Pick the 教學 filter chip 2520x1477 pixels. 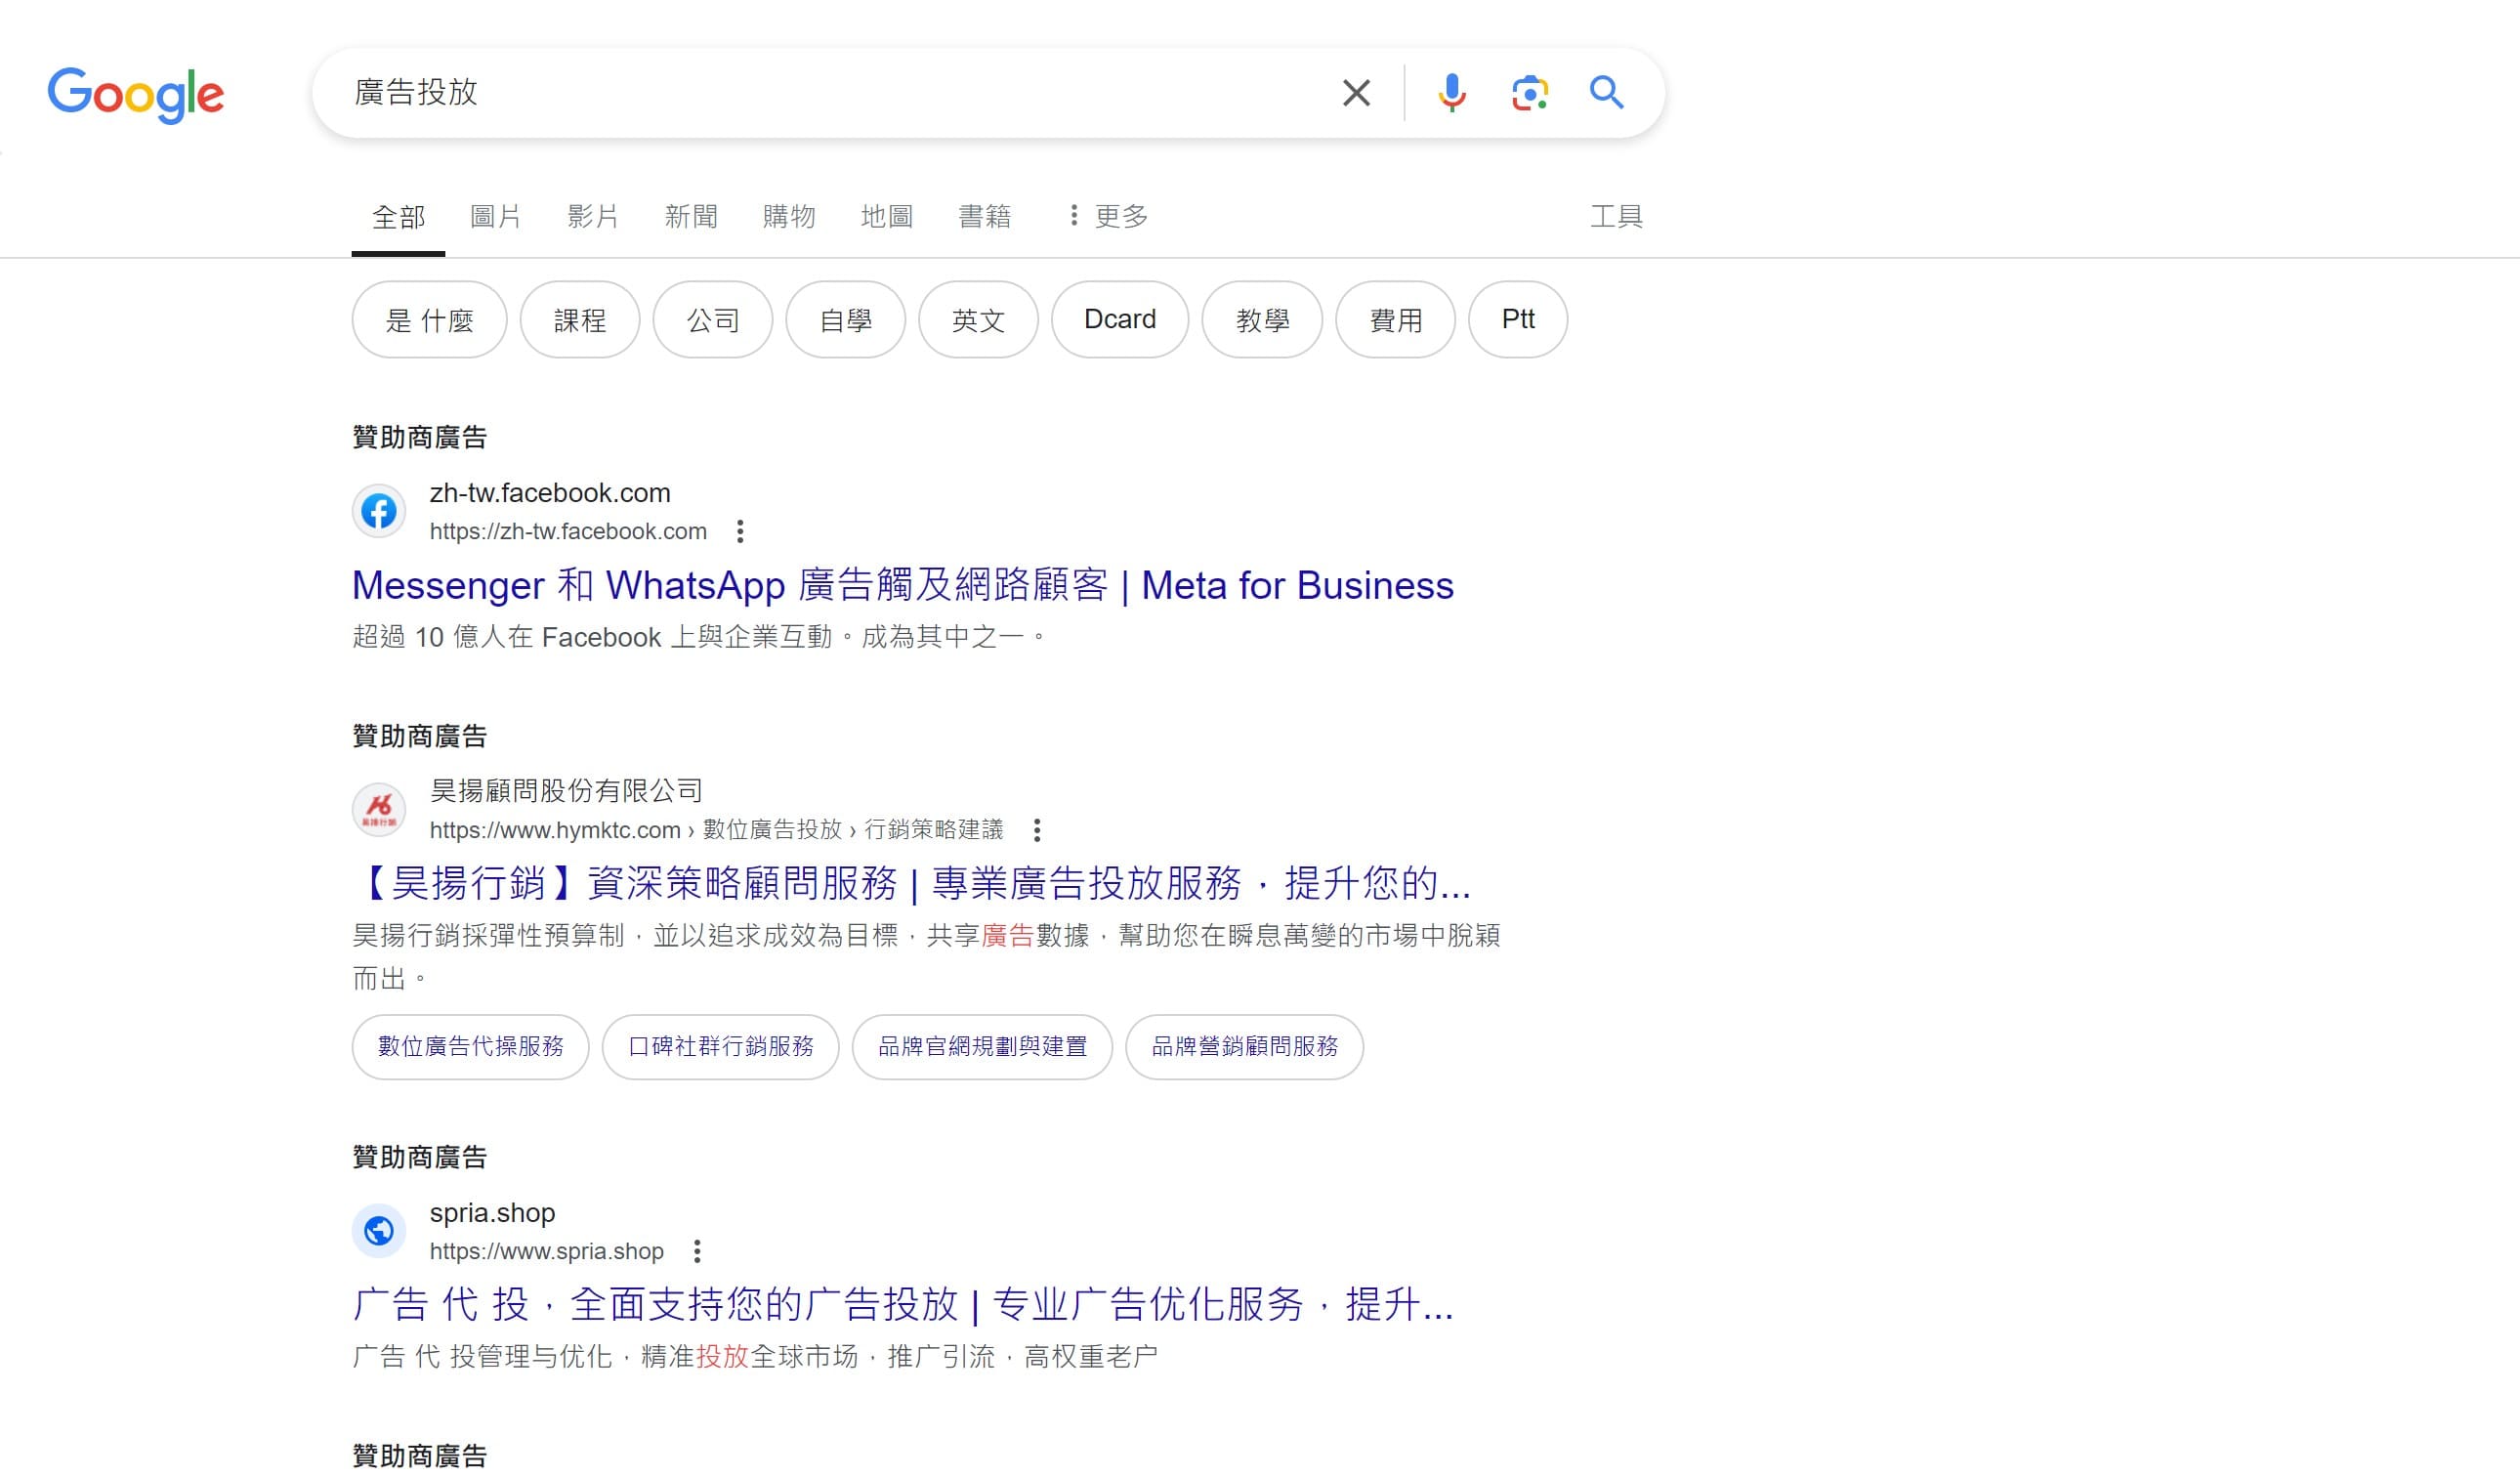click(1262, 320)
